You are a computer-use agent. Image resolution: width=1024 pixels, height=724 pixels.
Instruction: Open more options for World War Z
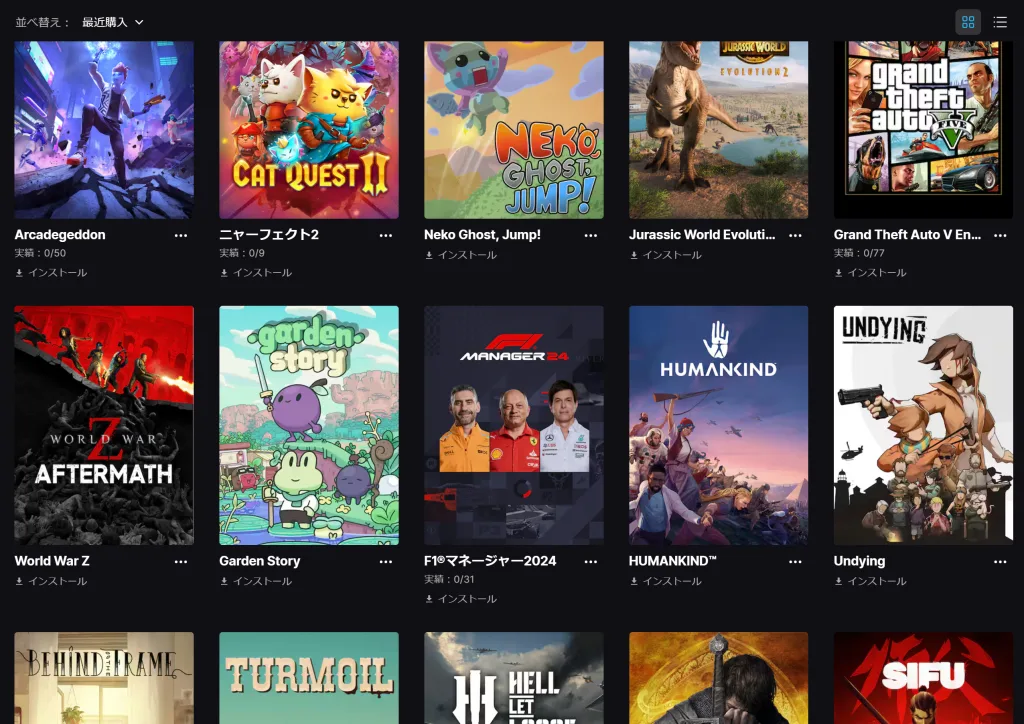[181, 561]
